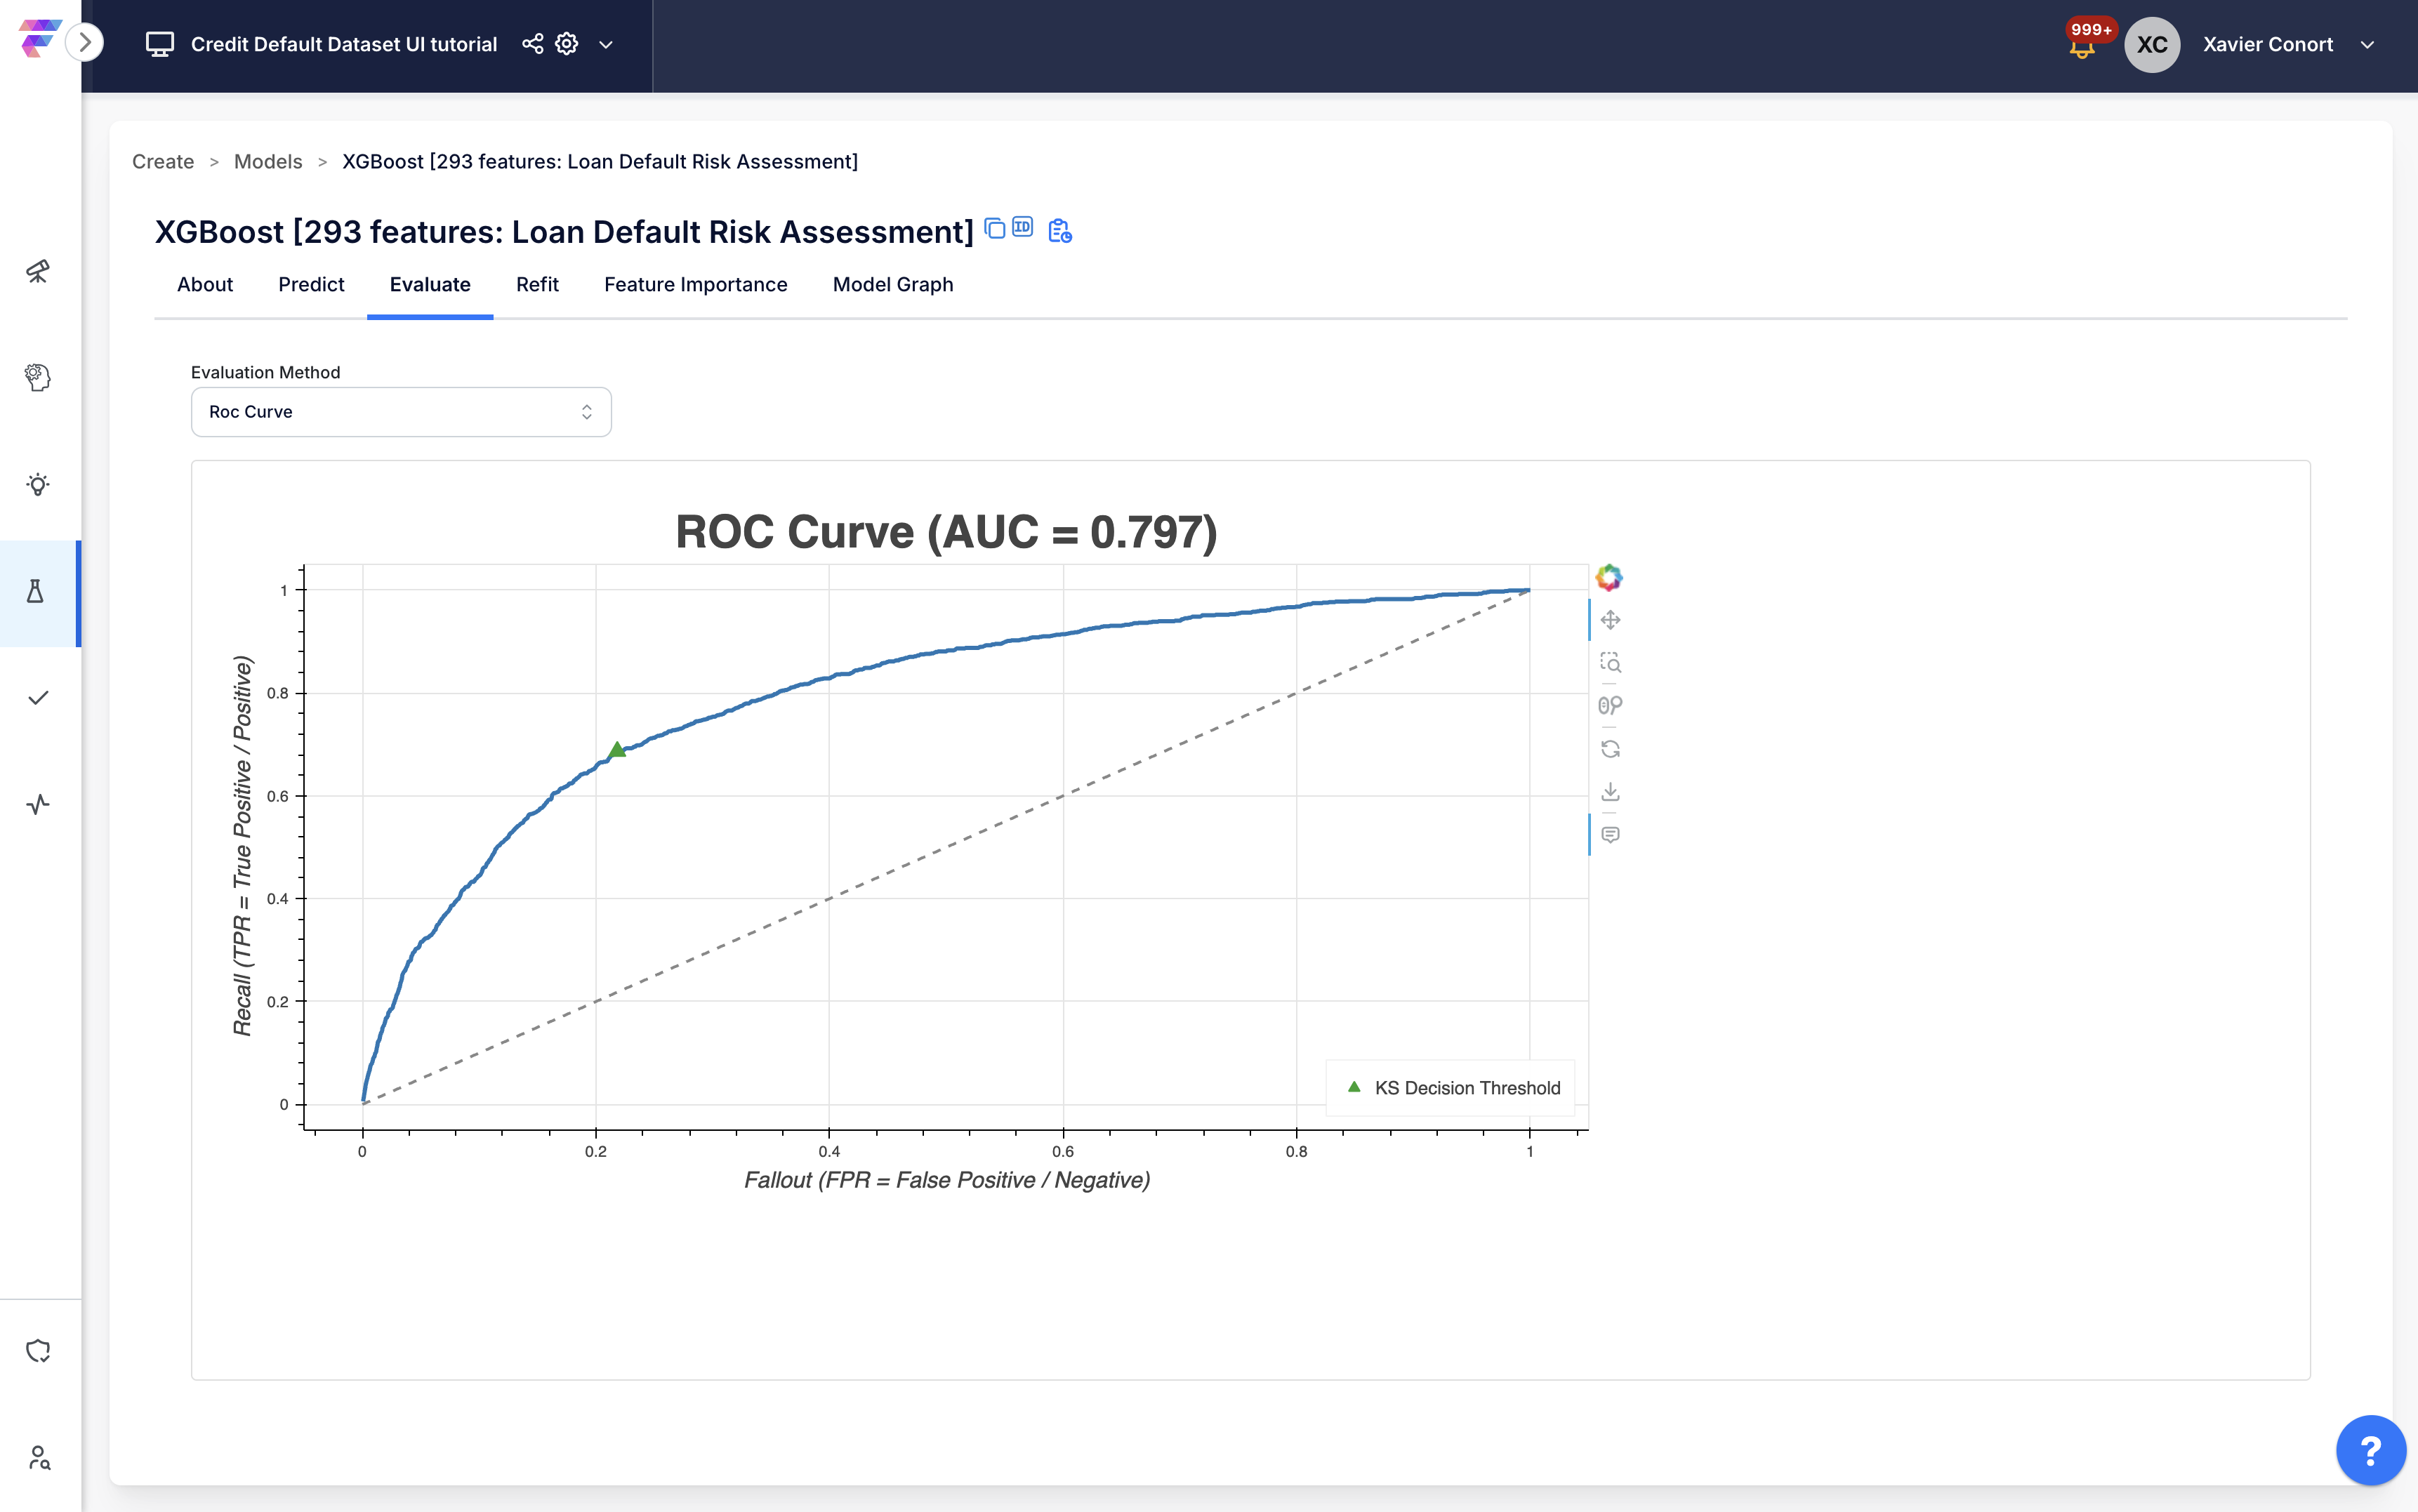Click the project share icon
2418x1512 pixels.
pyautogui.click(x=533, y=44)
